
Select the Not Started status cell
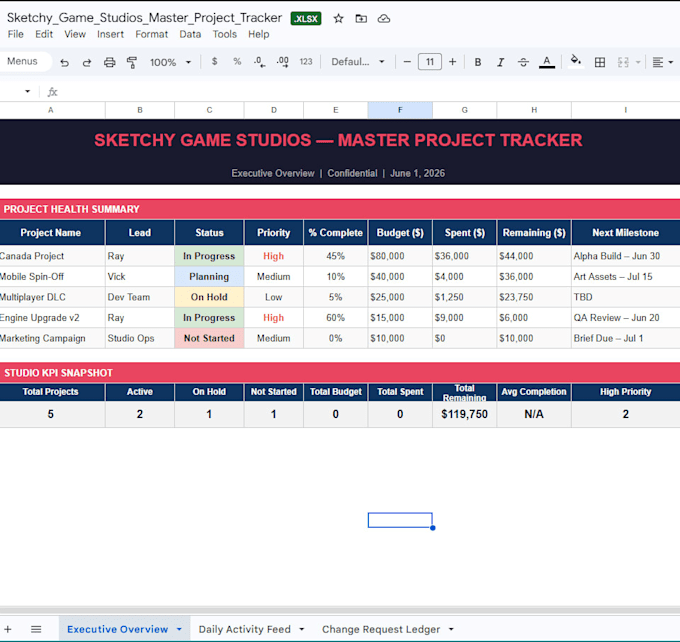click(x=209, y=338)
